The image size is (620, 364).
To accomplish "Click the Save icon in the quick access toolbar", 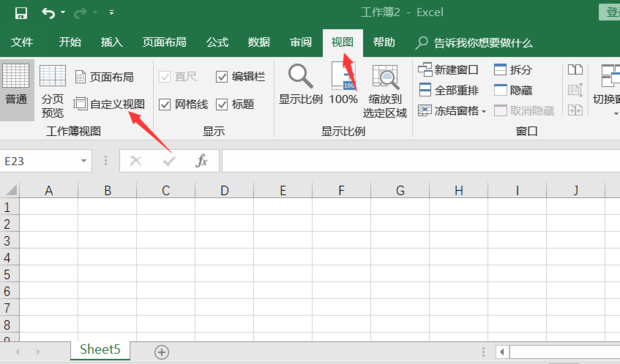I will pyautogui.click(x=21, y=13).
